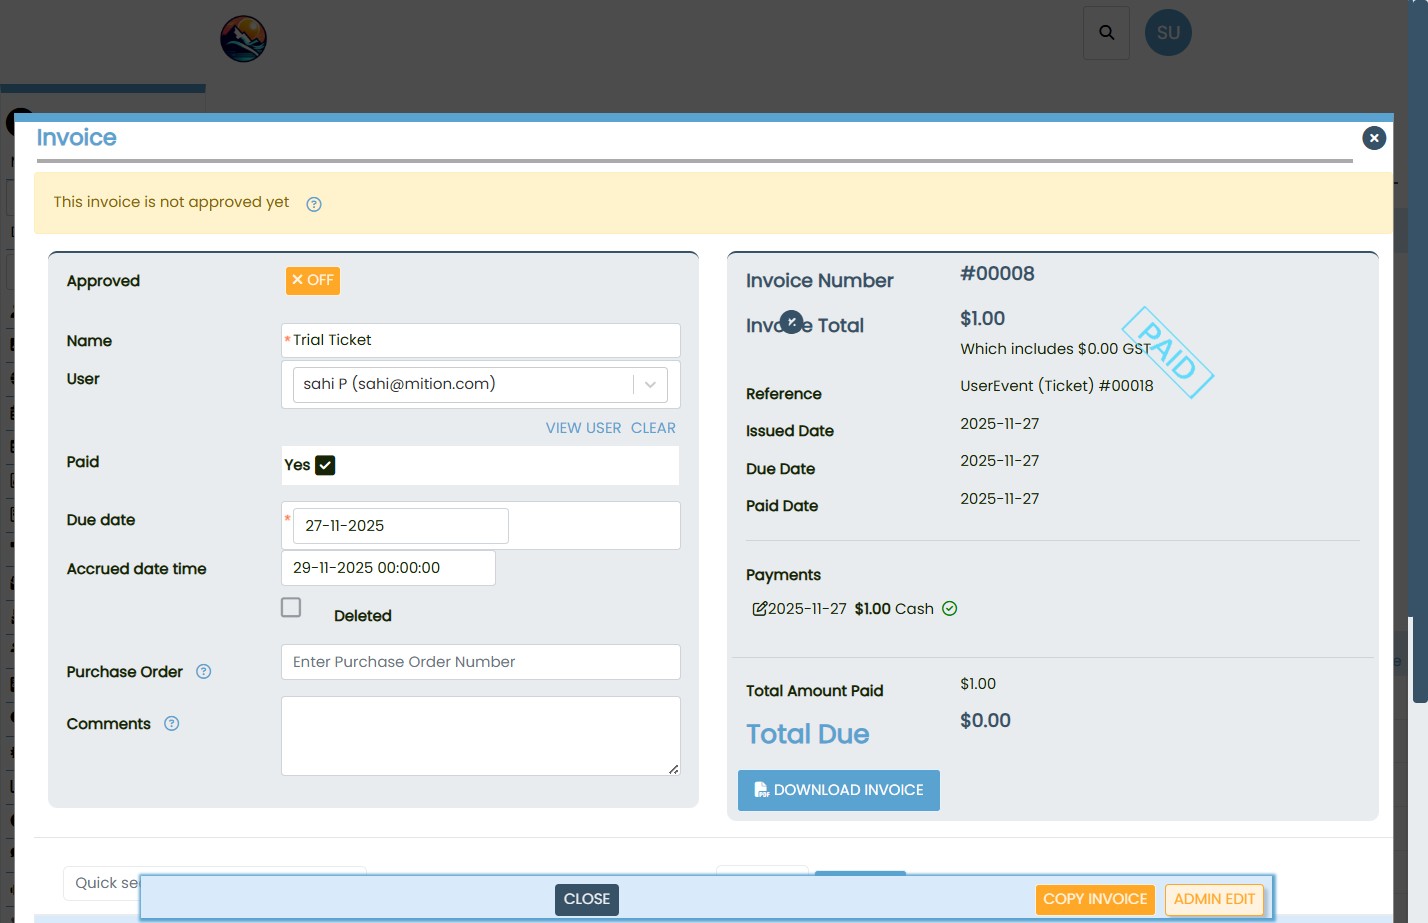
Task: Open the SU user avatar menu
Action: pyautogui.click(x=1168, y=33)
